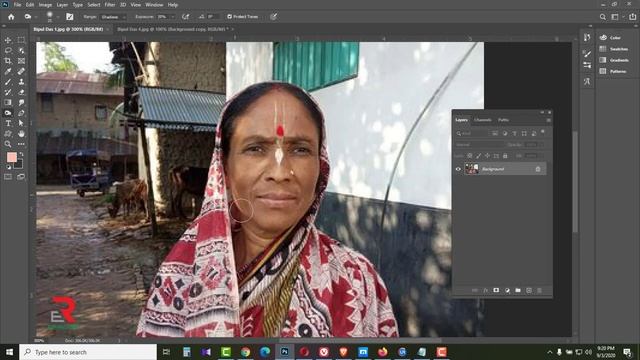Click the pink foreground color swatch

pos(11,157)
